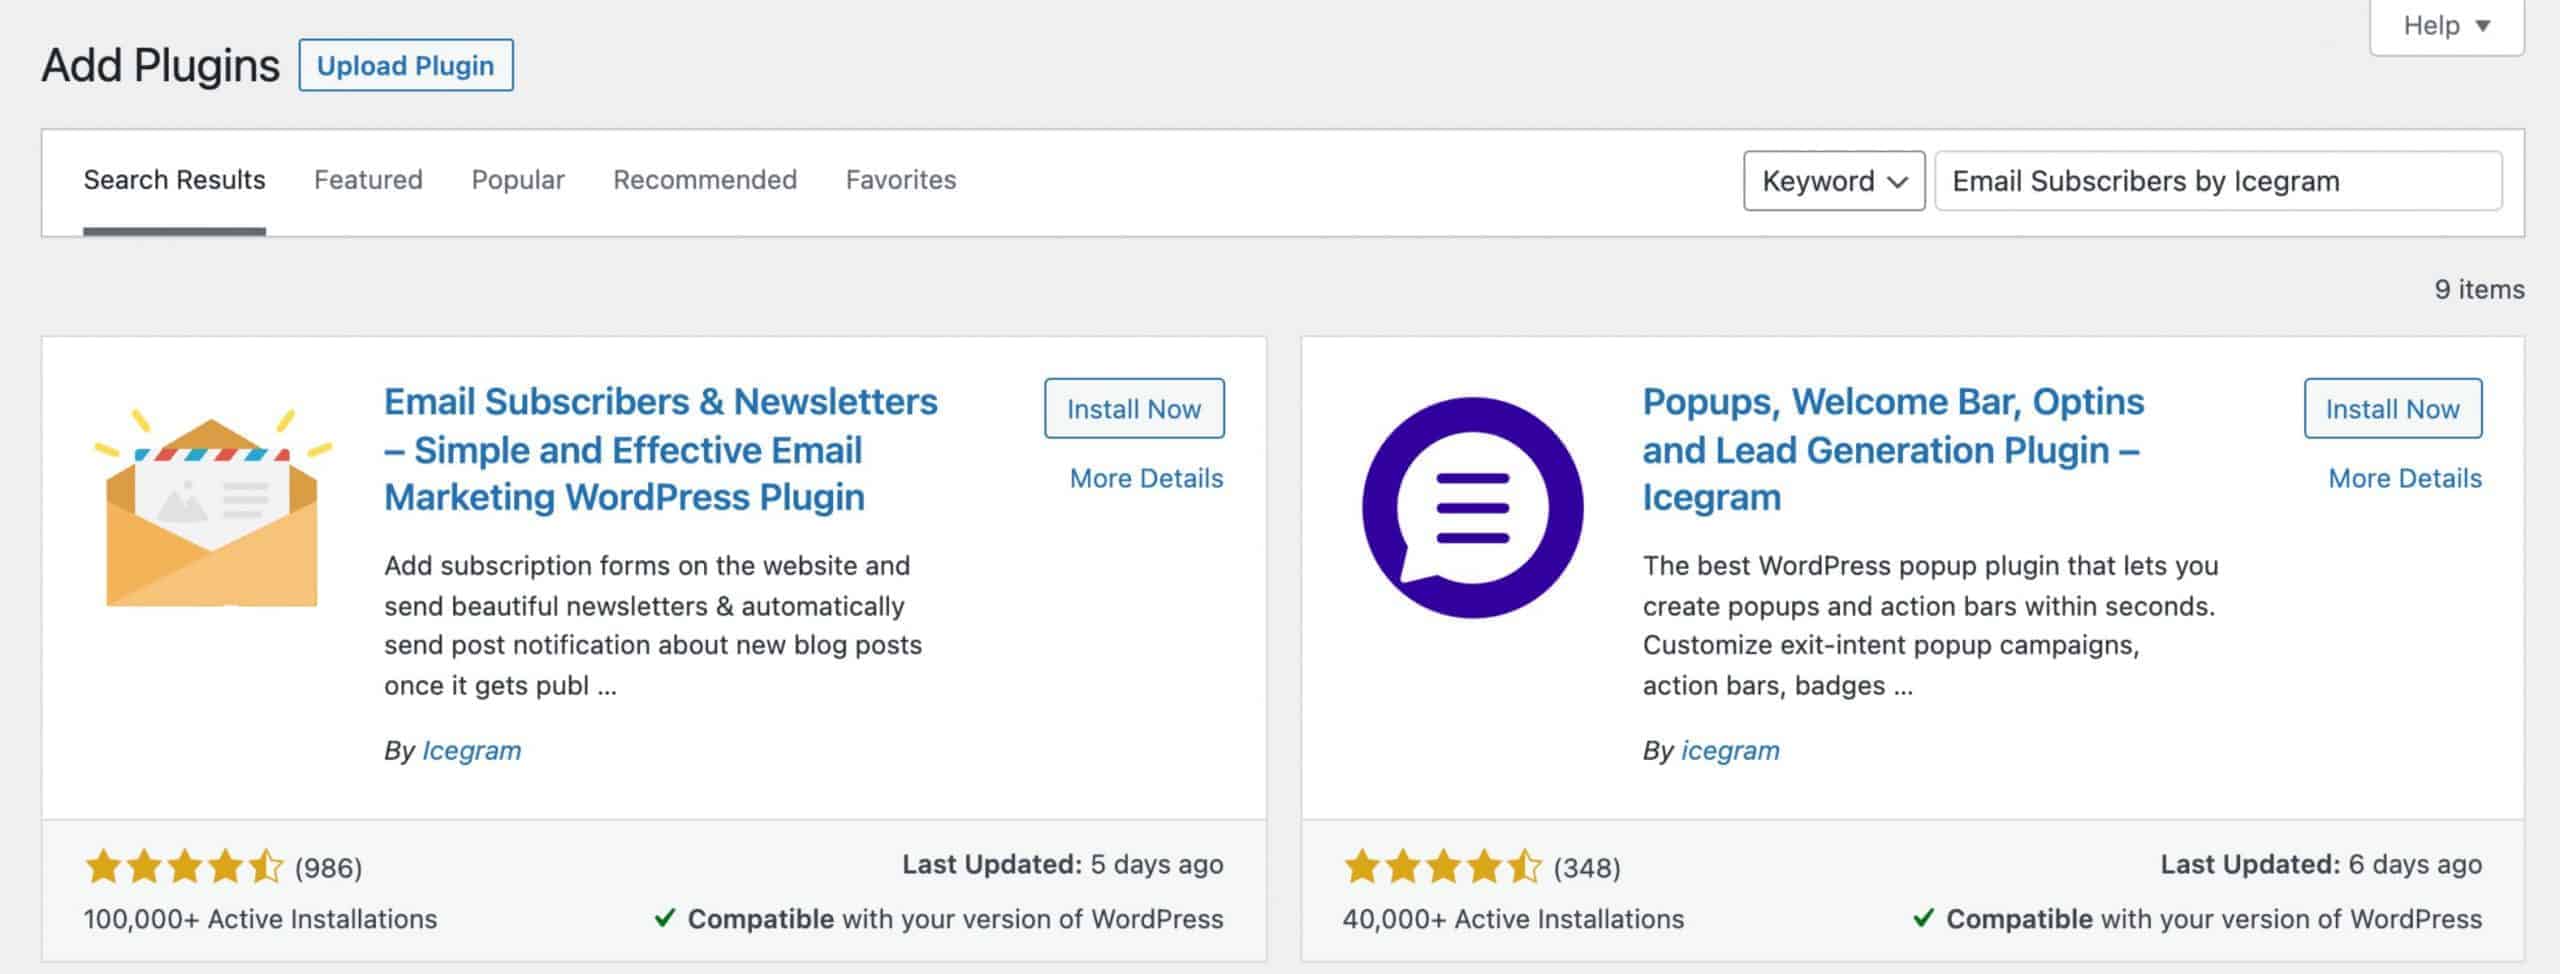Viewport: 2560px width, 974px height.
Task: Click the Upload Plugin button
Action: [x=406, y=65]
